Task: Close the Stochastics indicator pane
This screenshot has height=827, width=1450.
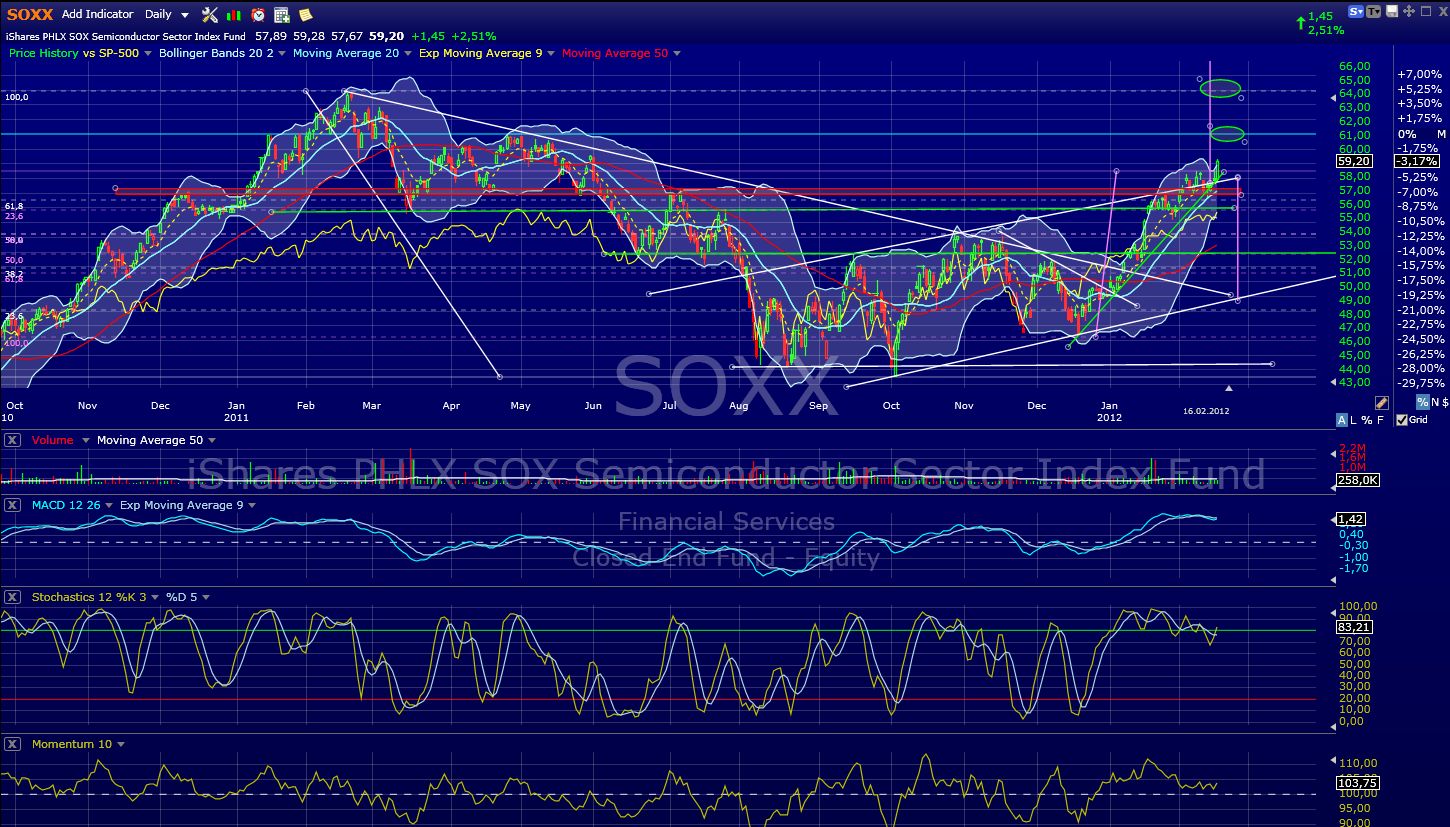Action: pyautogui.click(x=12, y=597)
